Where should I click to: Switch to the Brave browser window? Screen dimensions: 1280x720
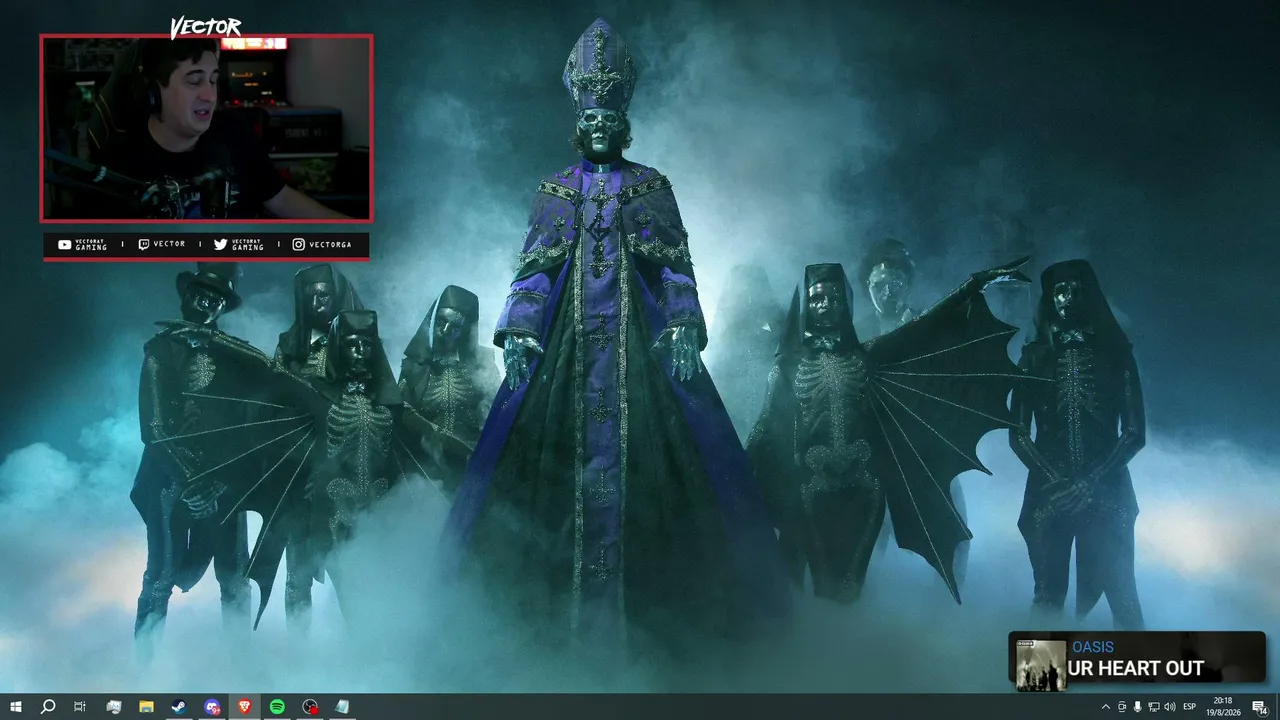(245, 707)
